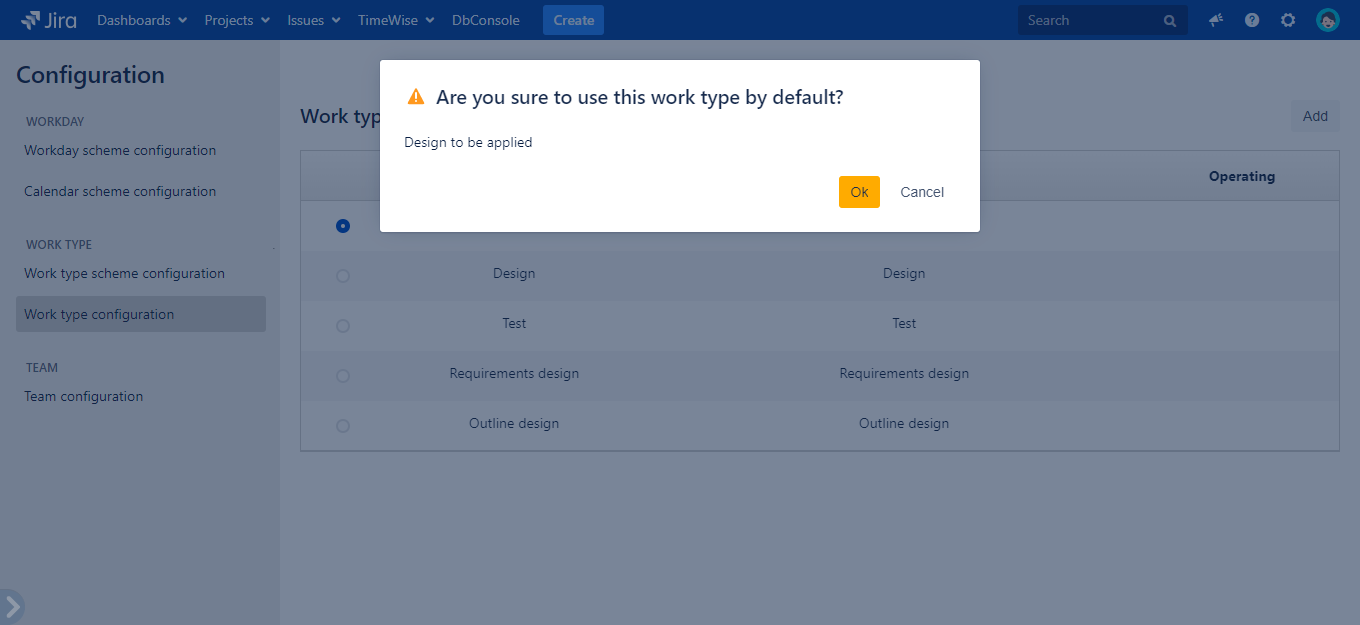Select the Outline design radio button
This screenshot has width=1360, height=625.
click(343, 426)
